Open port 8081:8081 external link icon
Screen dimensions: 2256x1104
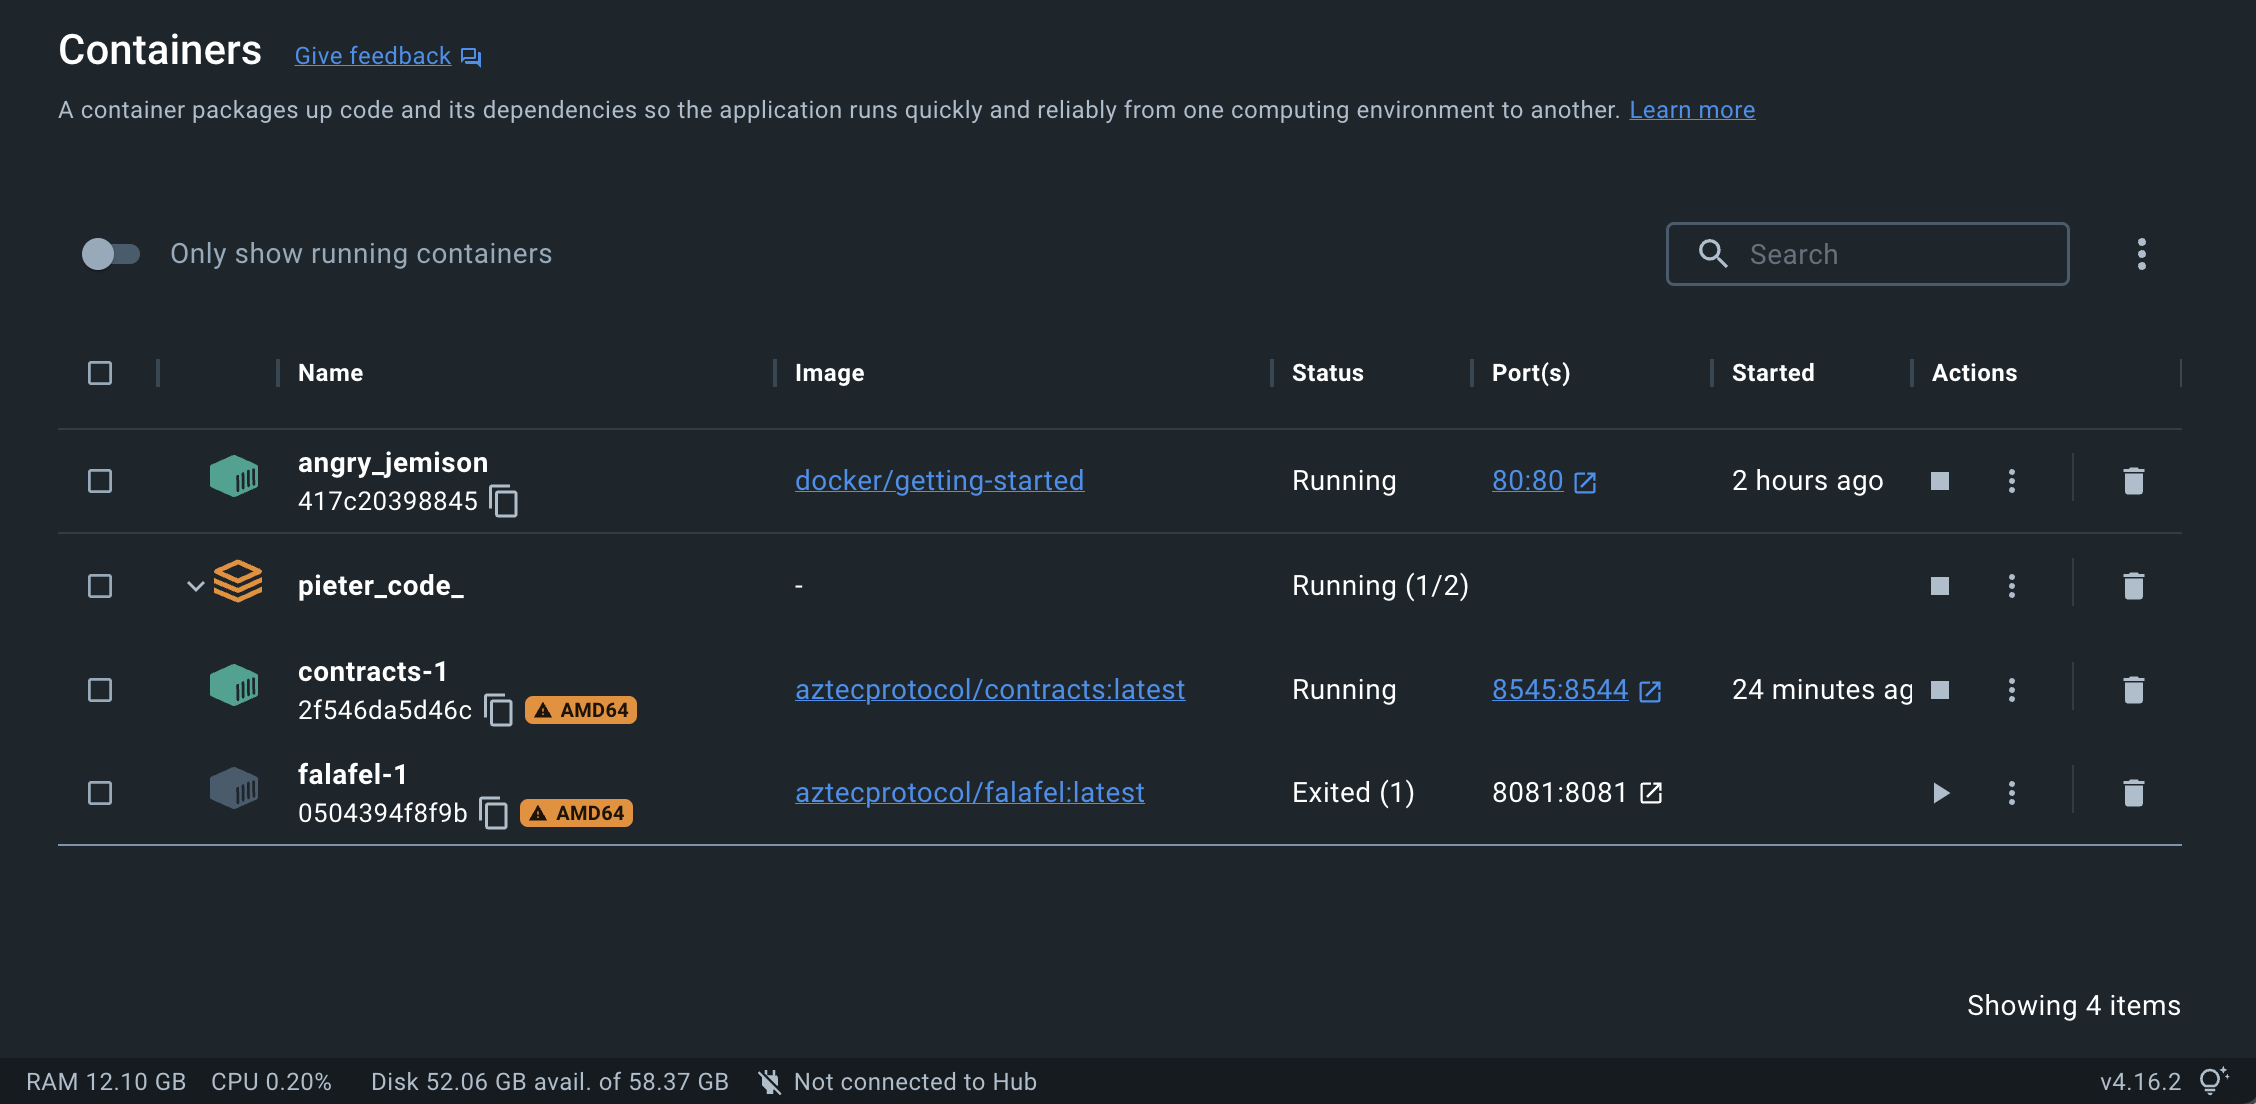tap(1651, 793)
